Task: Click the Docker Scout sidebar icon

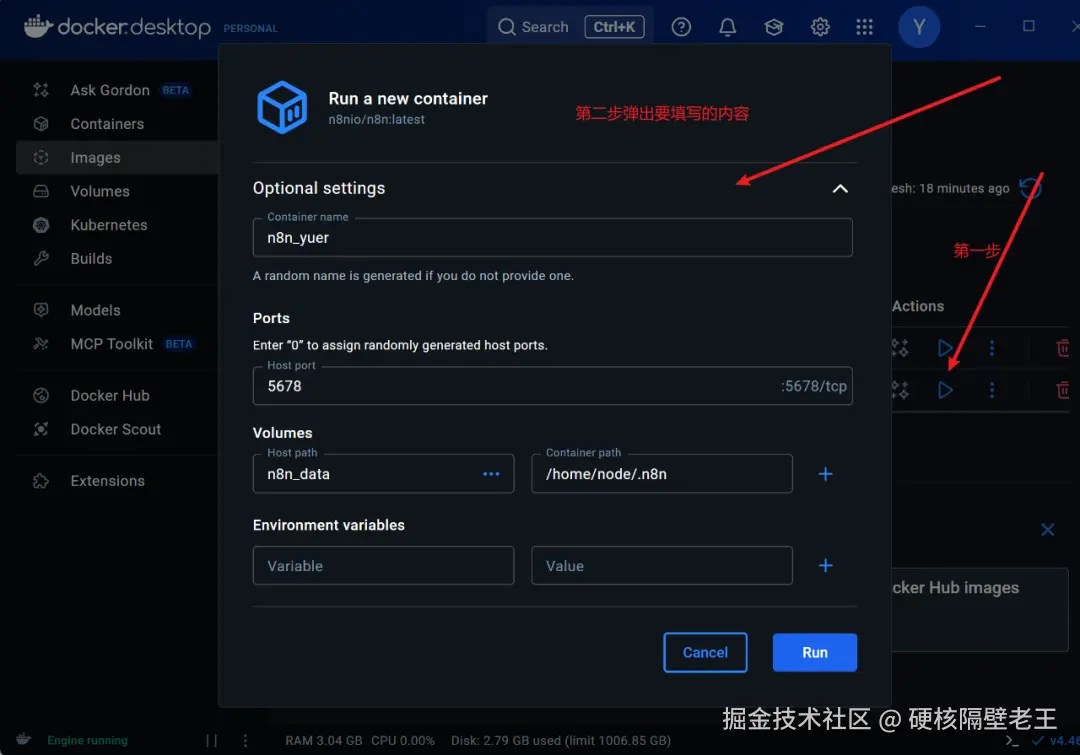Action: click(41, 429)
